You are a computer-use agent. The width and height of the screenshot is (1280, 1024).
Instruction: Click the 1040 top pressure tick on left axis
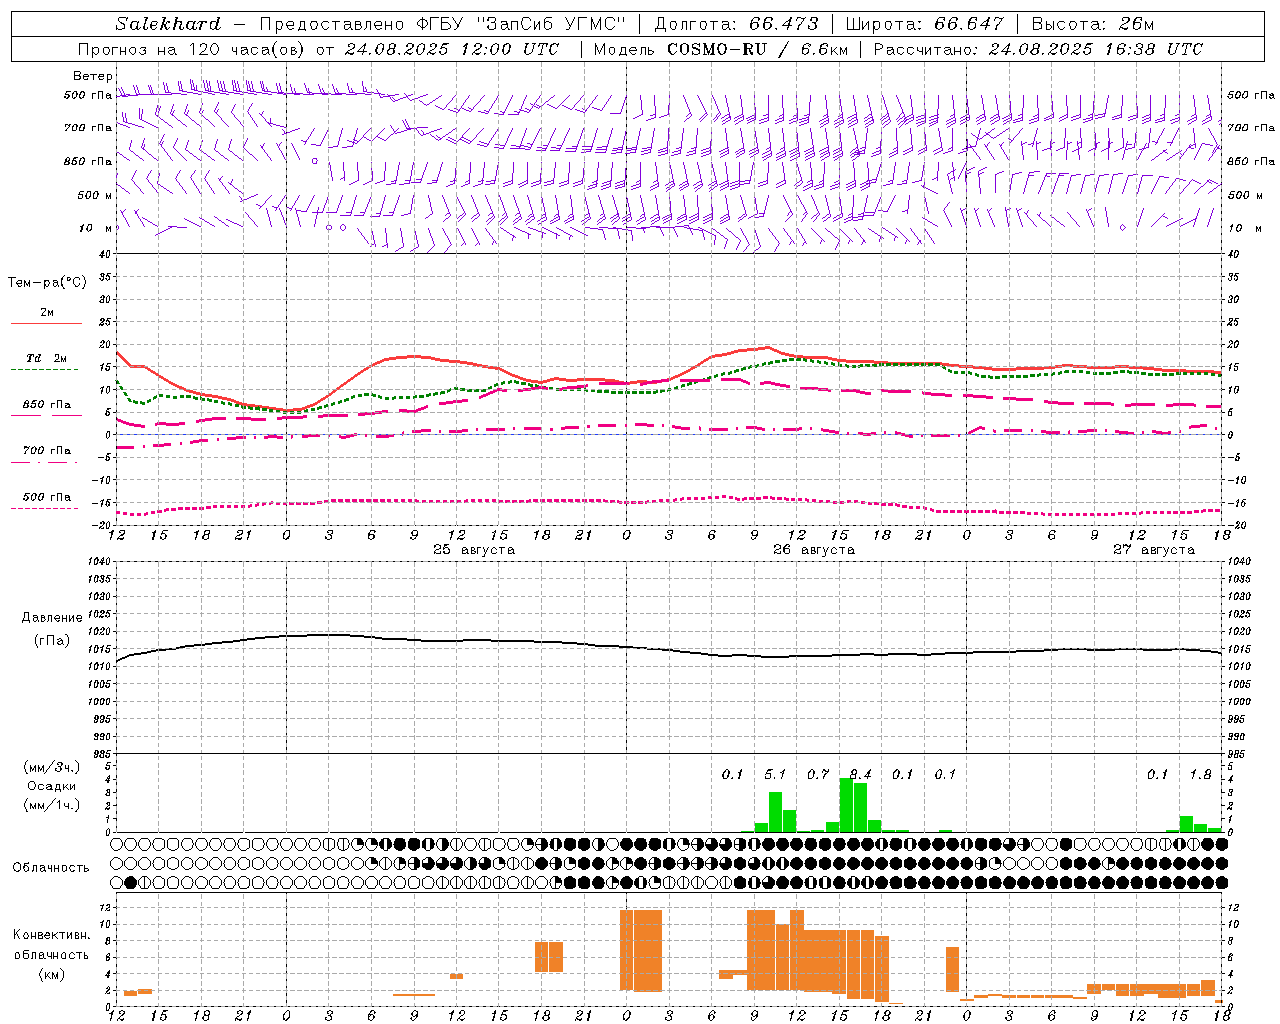[x=98, y=561]
